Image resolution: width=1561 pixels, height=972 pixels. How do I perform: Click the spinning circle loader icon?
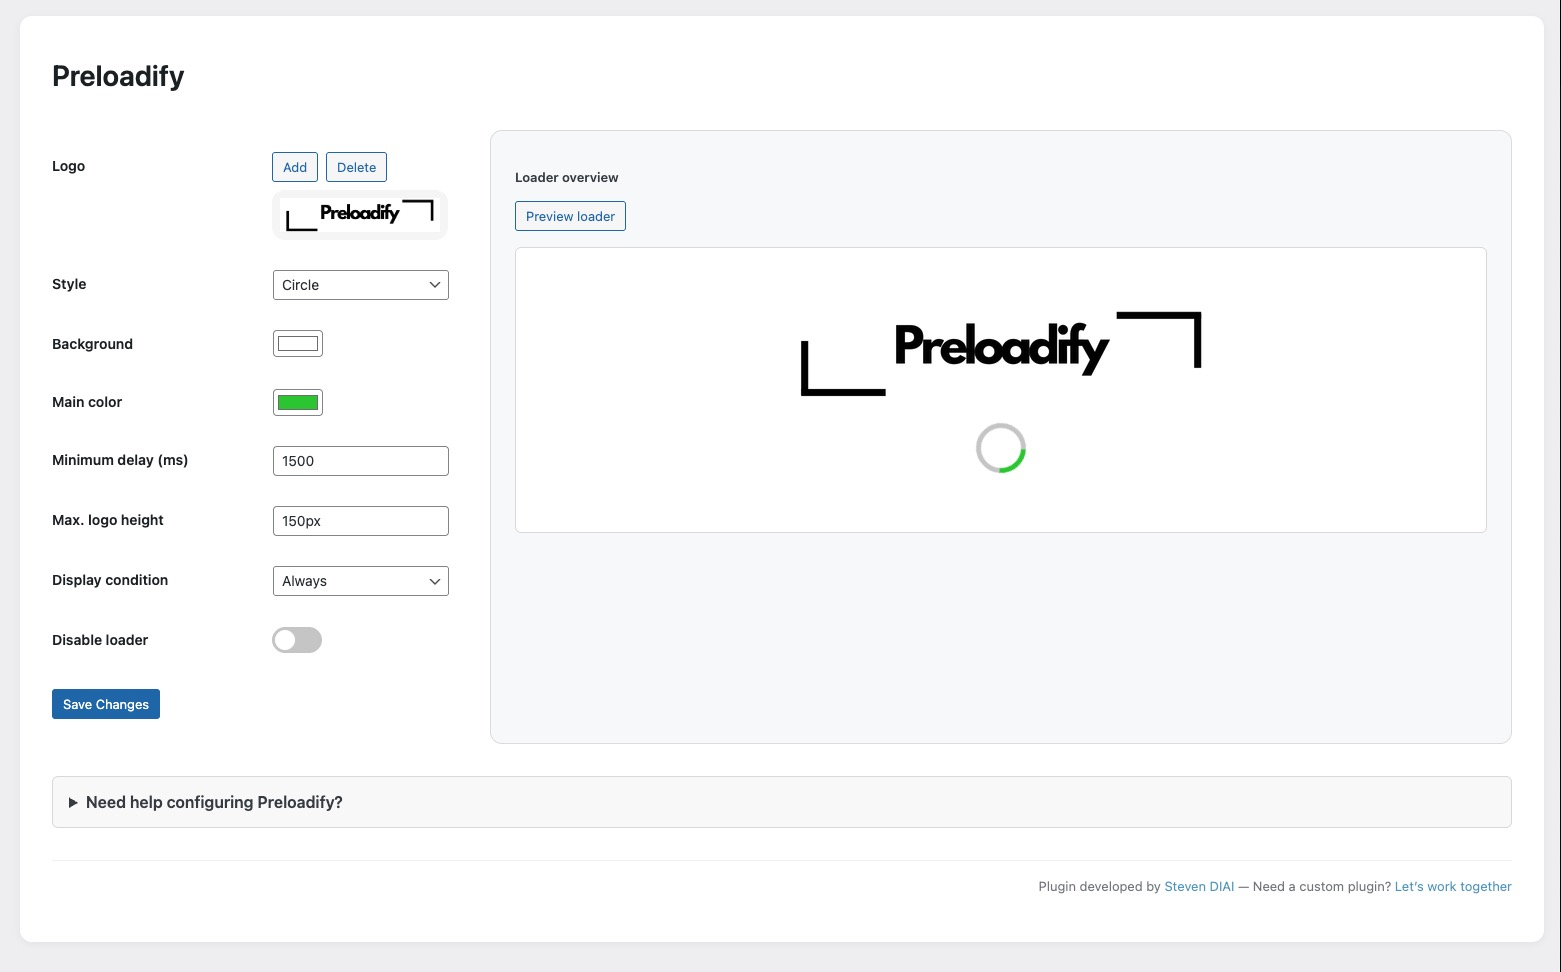click(x=1001, y=448)
